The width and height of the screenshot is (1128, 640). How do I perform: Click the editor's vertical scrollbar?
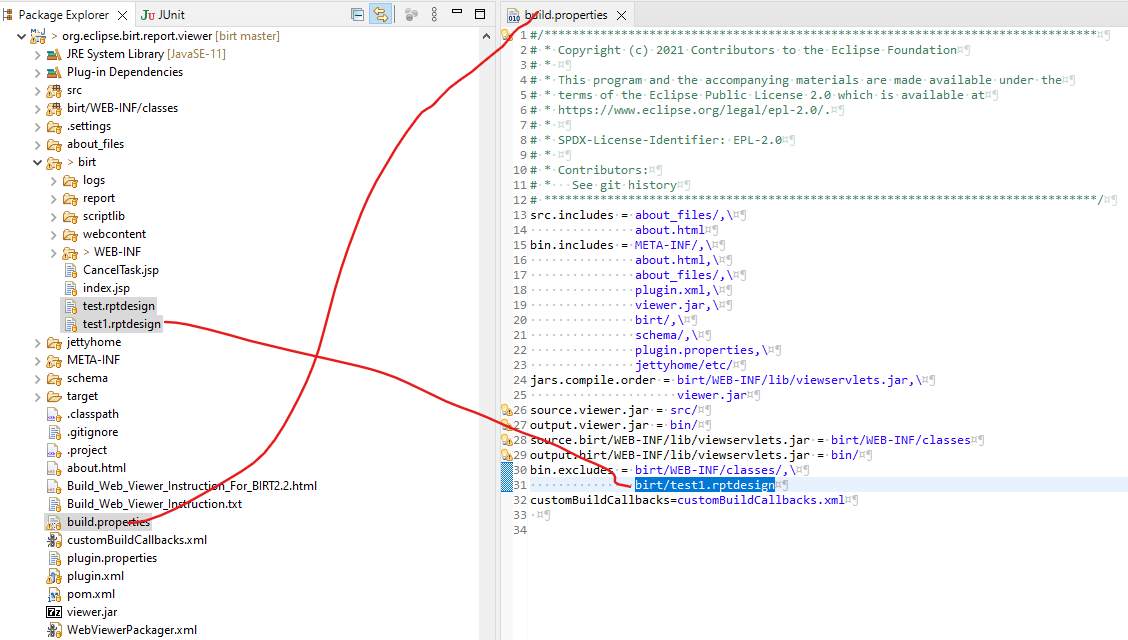pos(1122,100)
